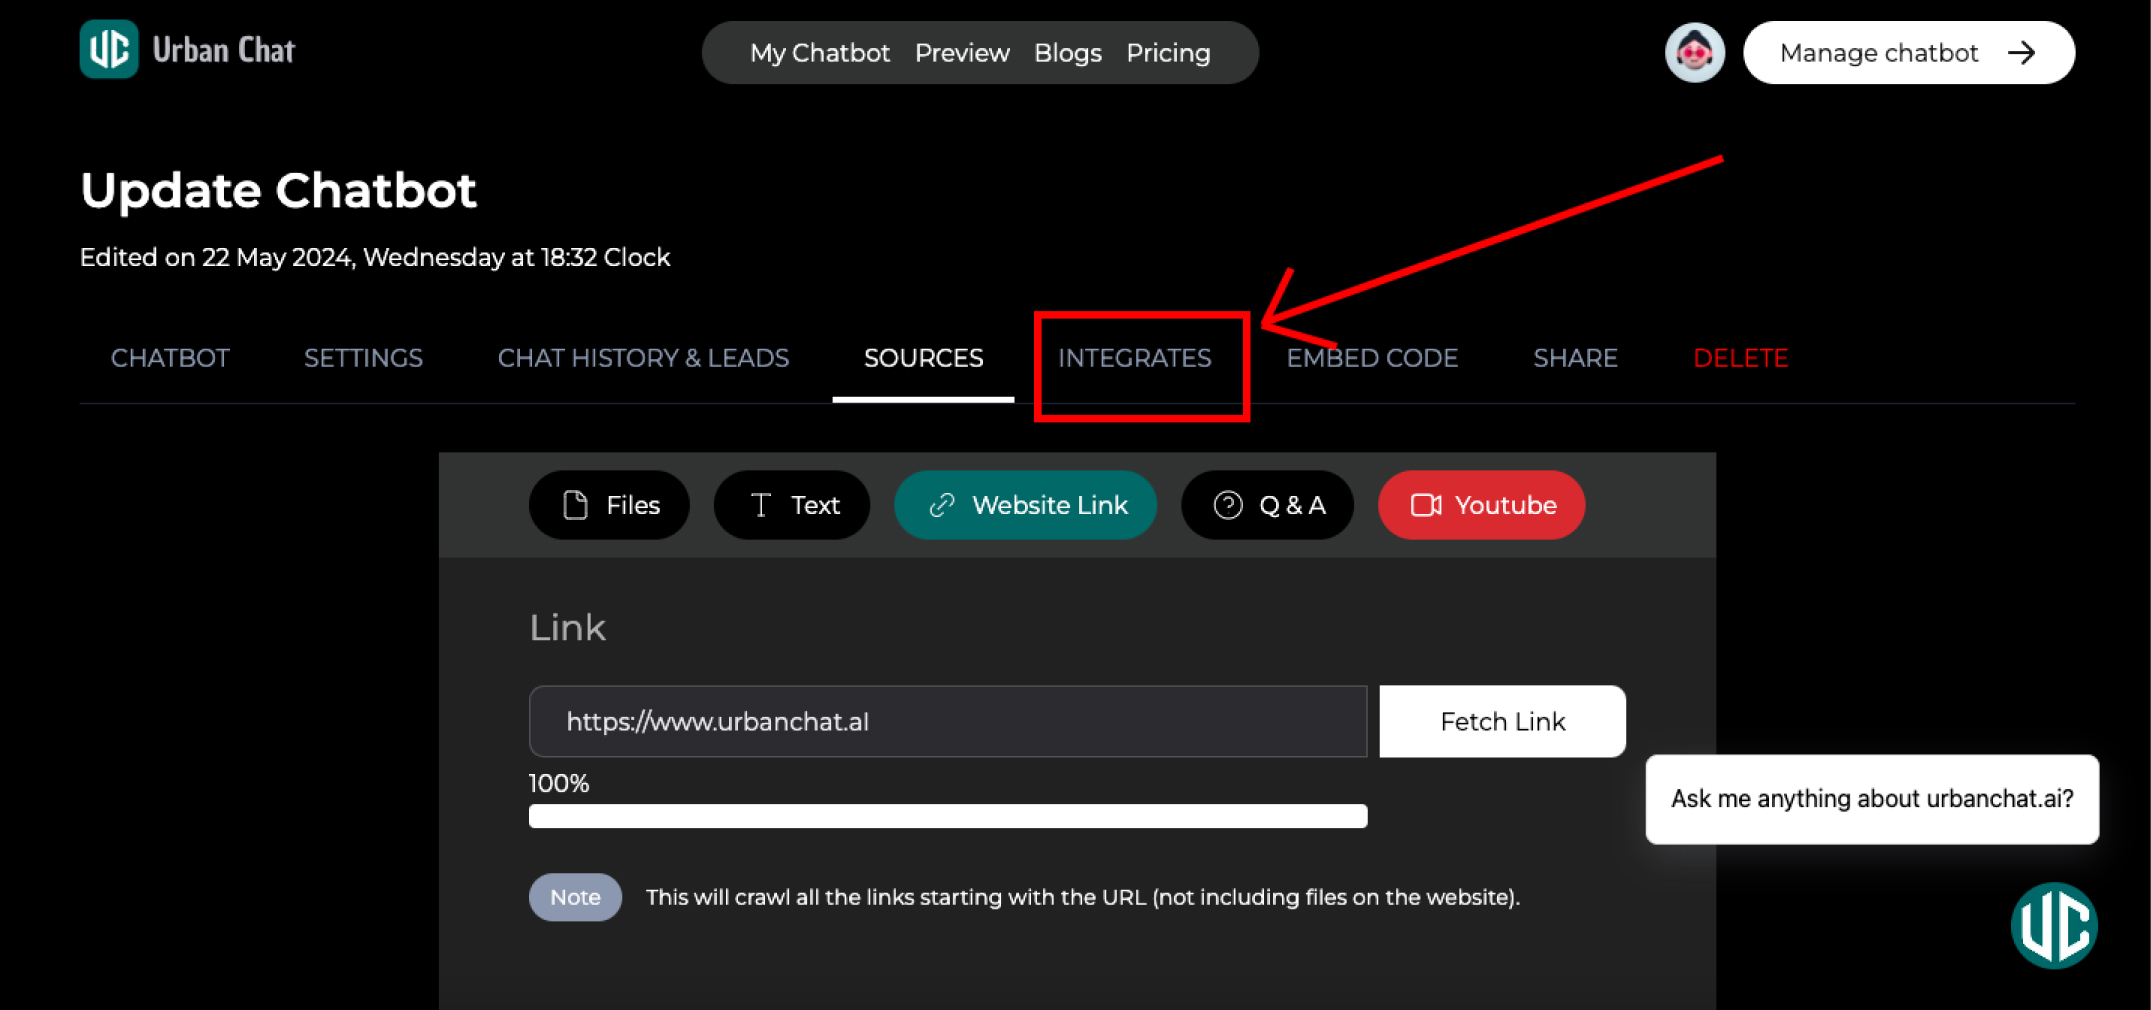The height and width of the screenshot is (1010, 2151).
Task: Open My Chatbot in top navigation
Action: 820,53
